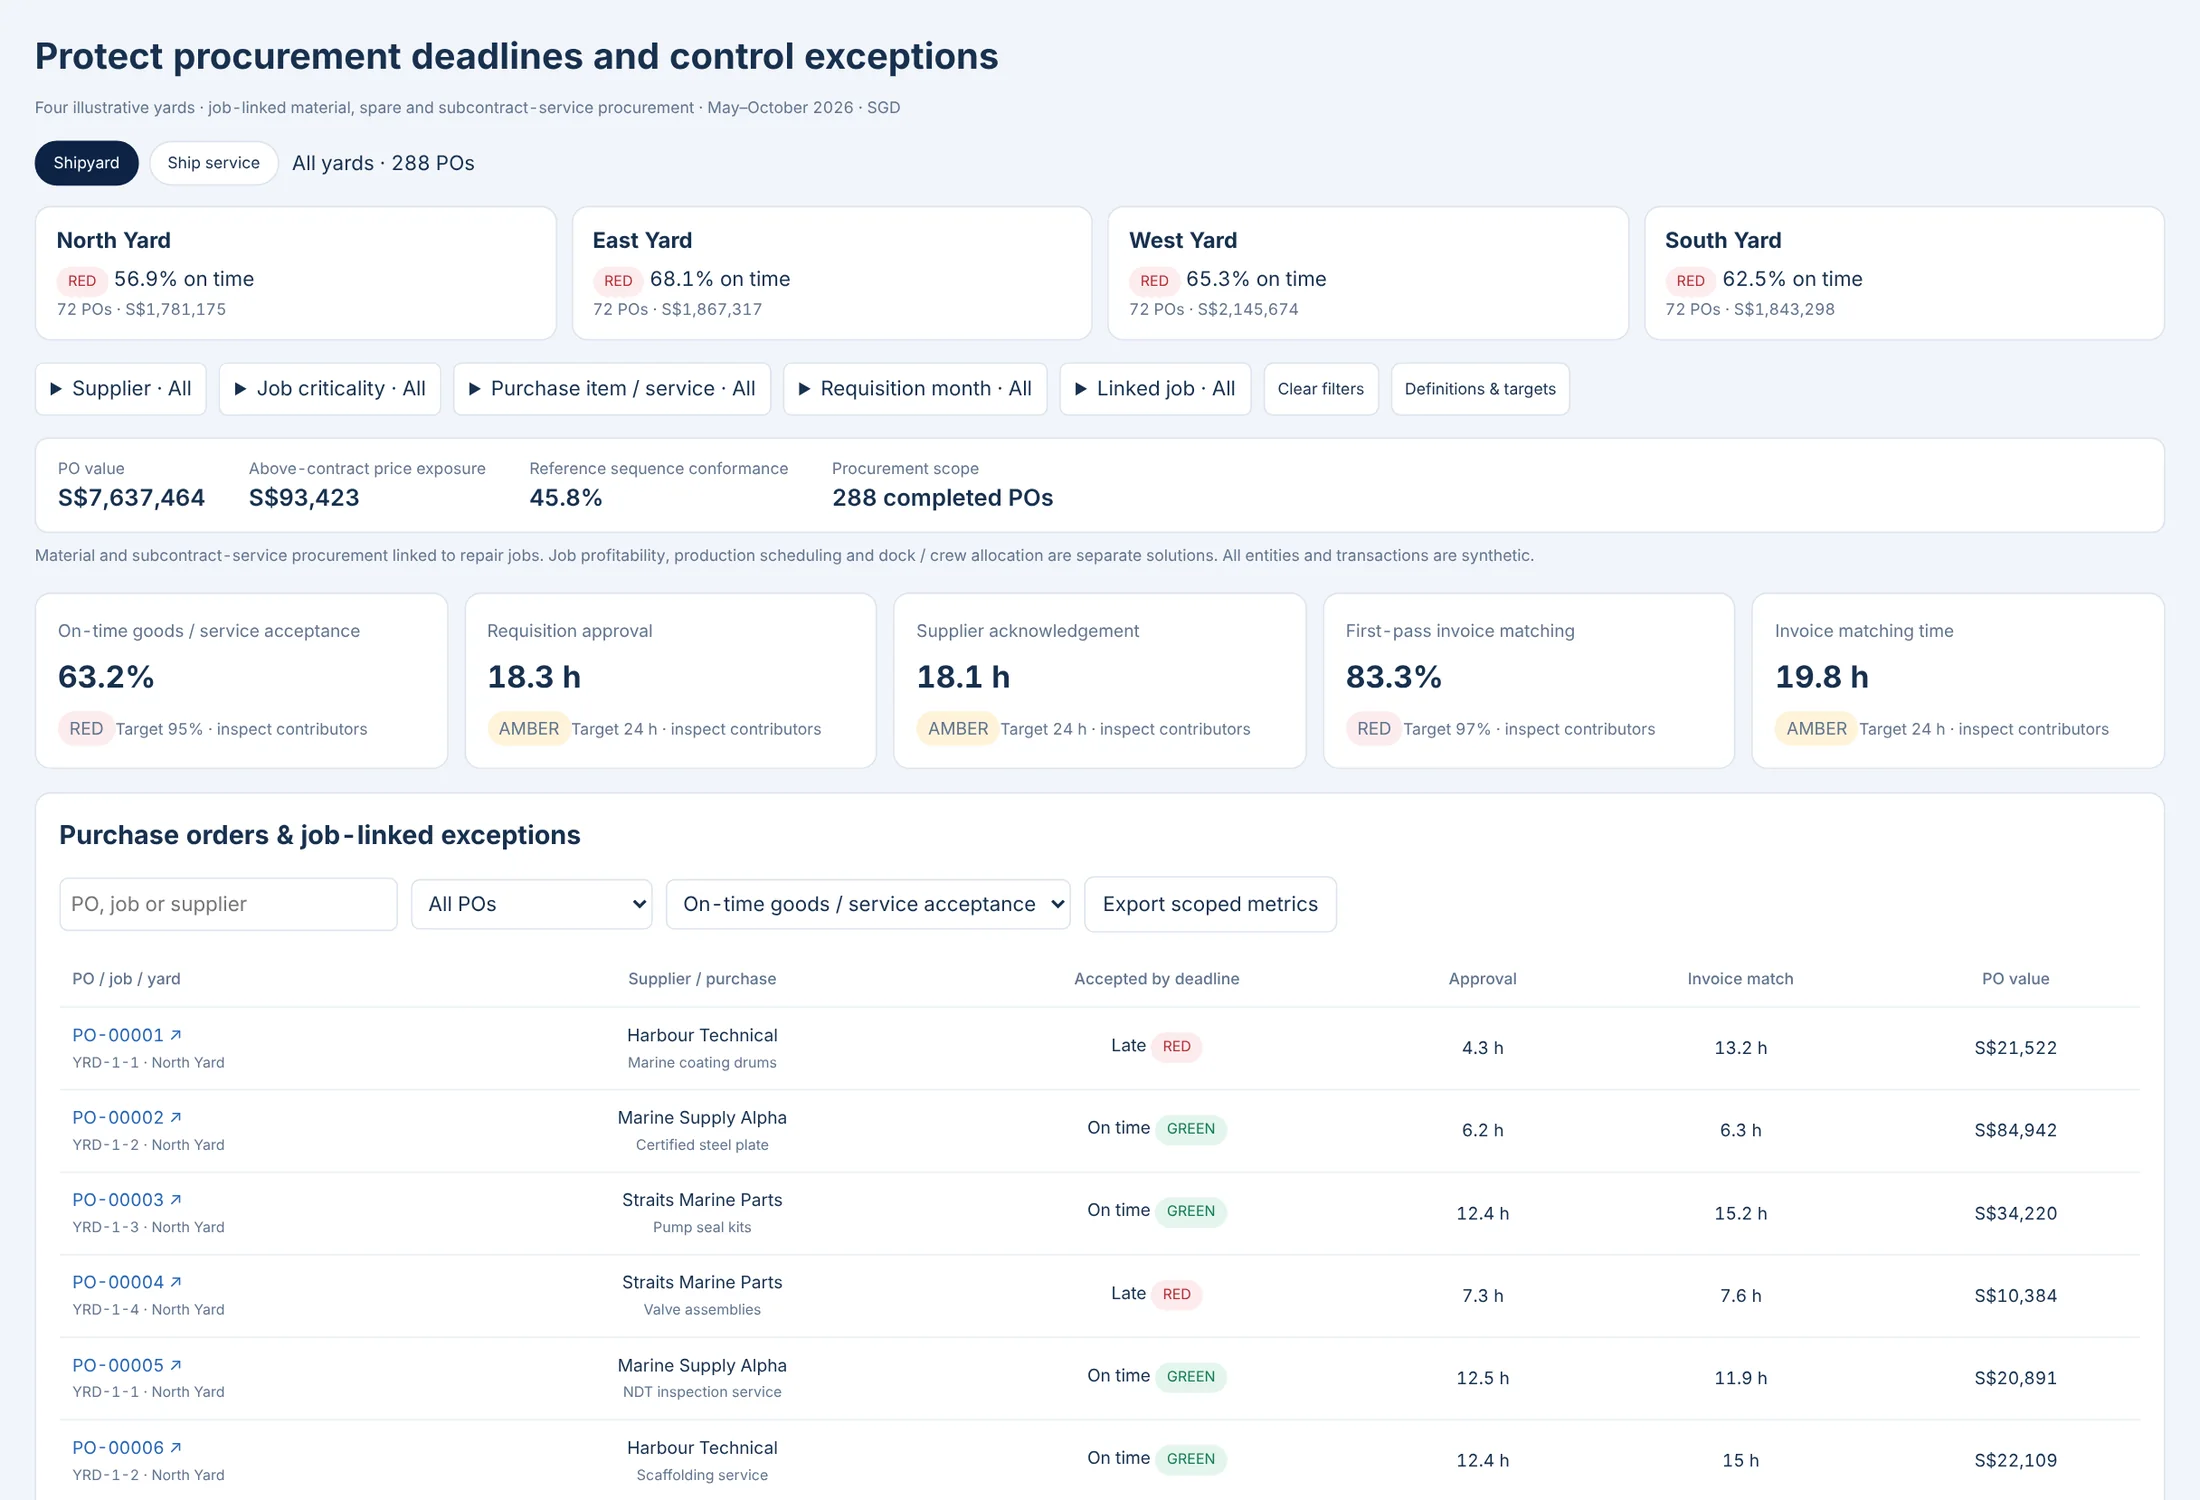This screenshot has height=1500, width=2200.
Task: Inspect Invoice matching time KPI card
Action: 1958,681
